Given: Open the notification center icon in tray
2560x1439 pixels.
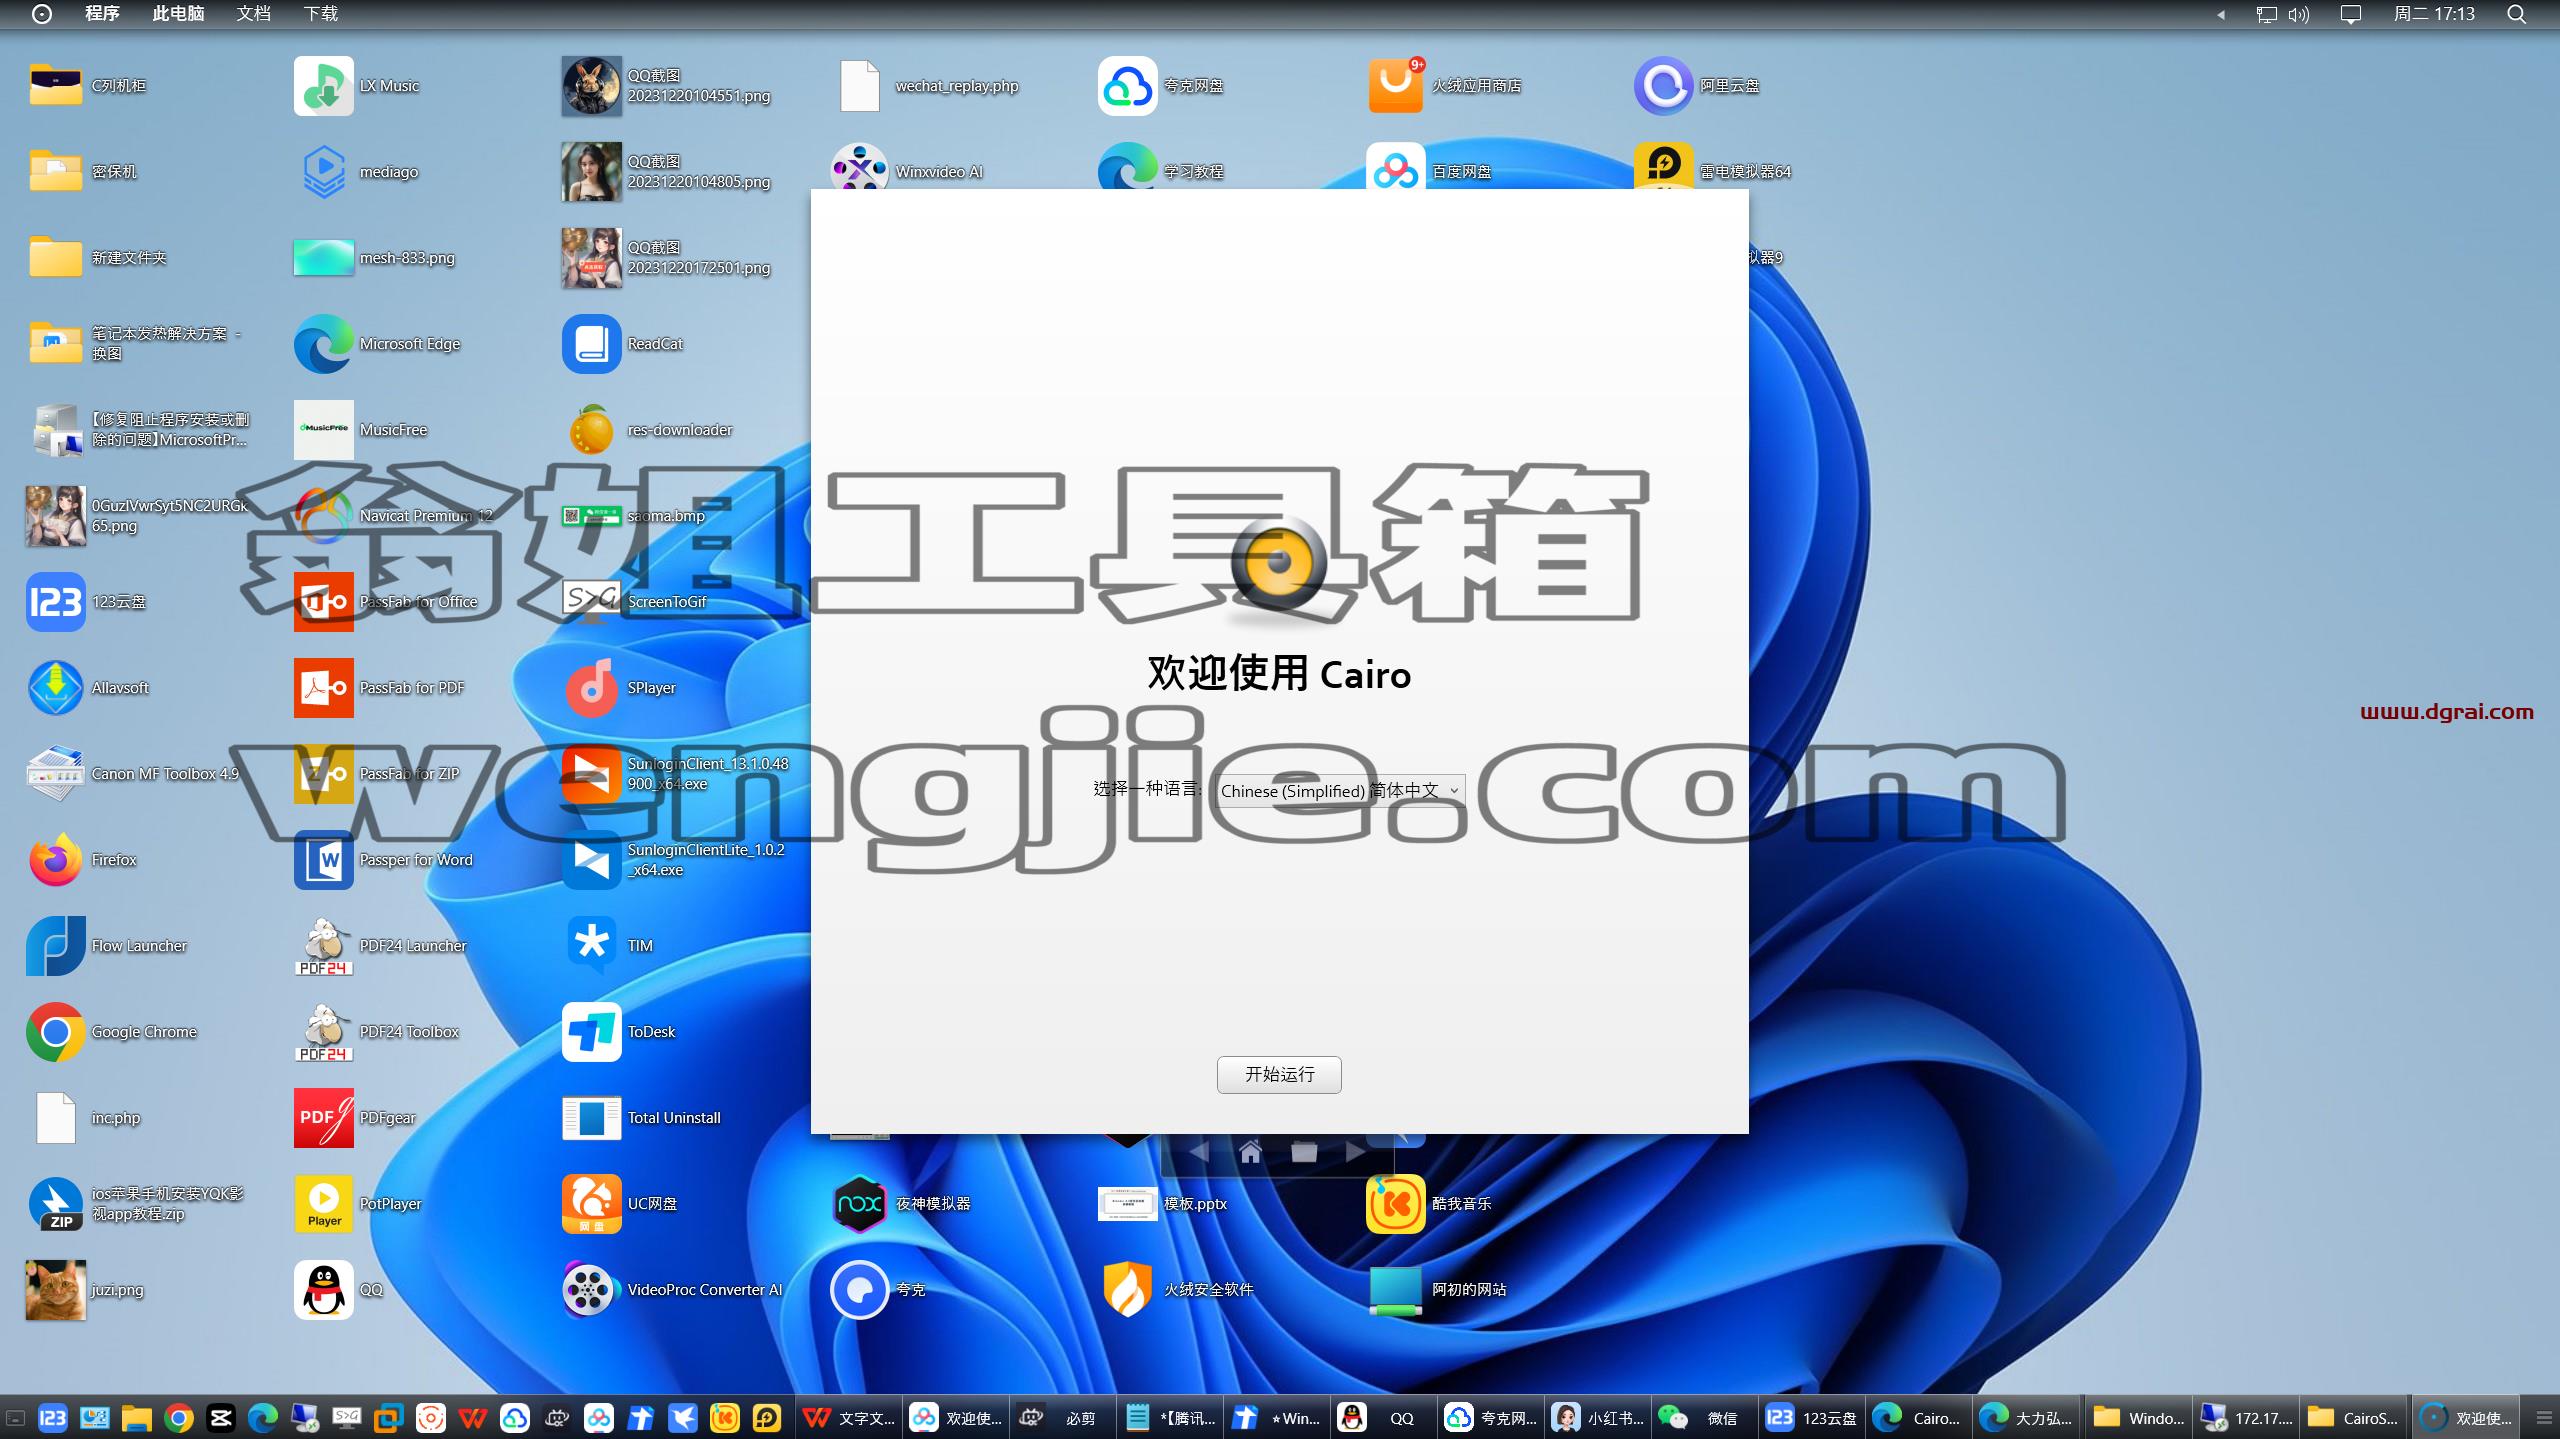Looking at the screenshot, I should (x=2350, y=14).
